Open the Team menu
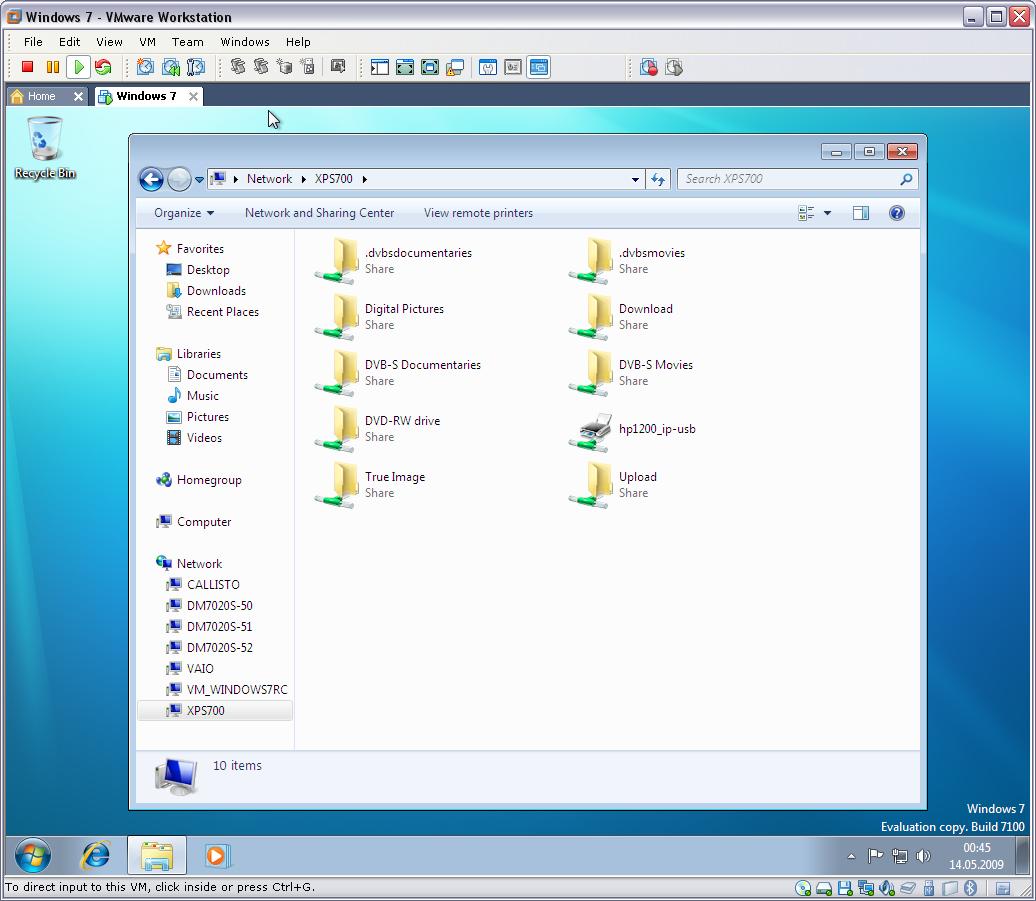The width and height of the screenshot is (1036, 901). coord(188,42)
